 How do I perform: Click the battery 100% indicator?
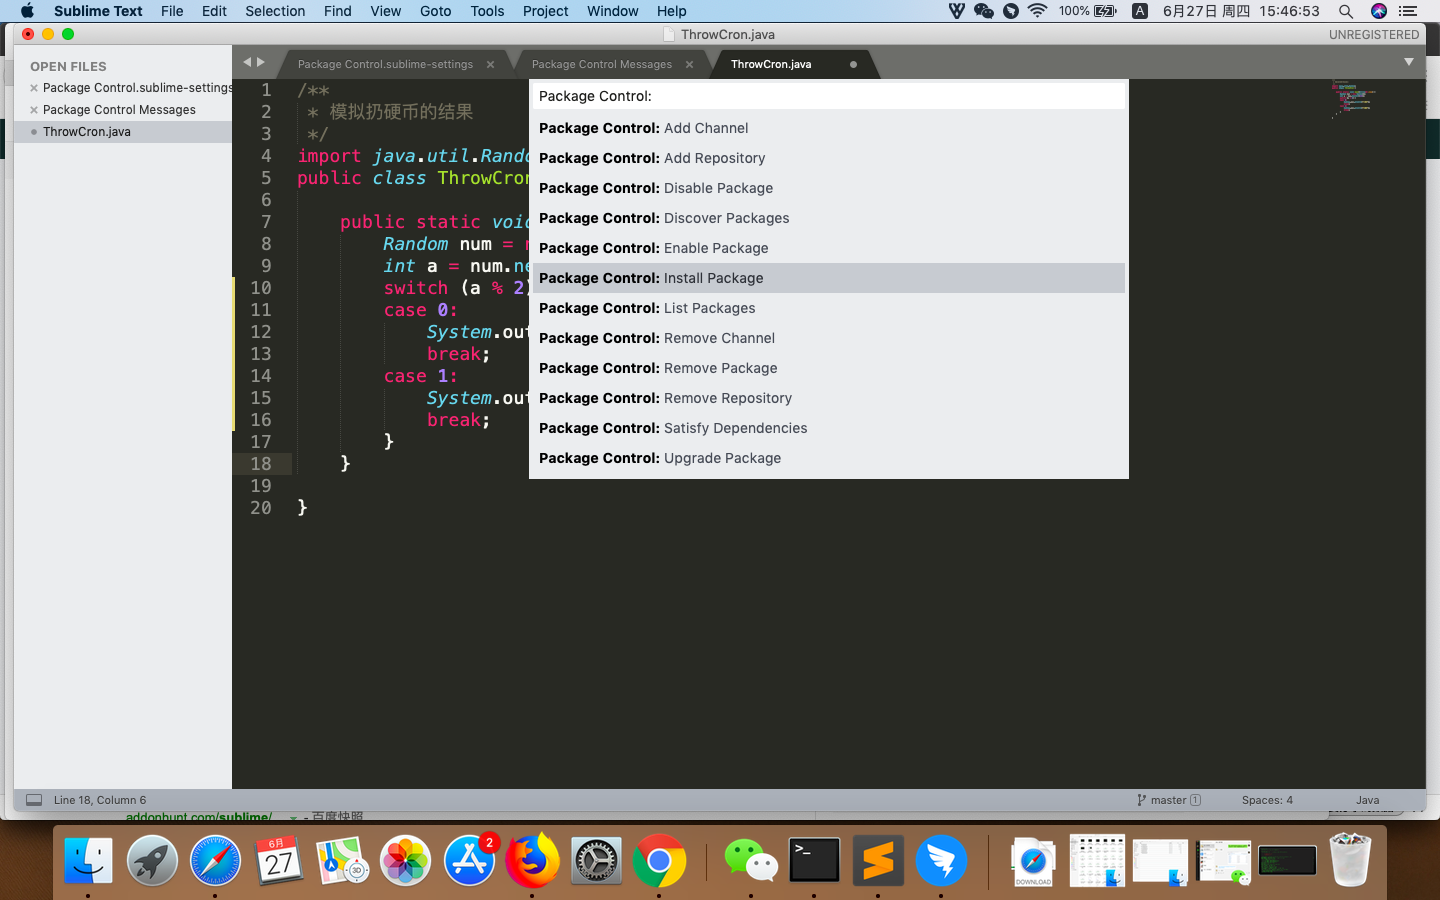click(1088, 11)
